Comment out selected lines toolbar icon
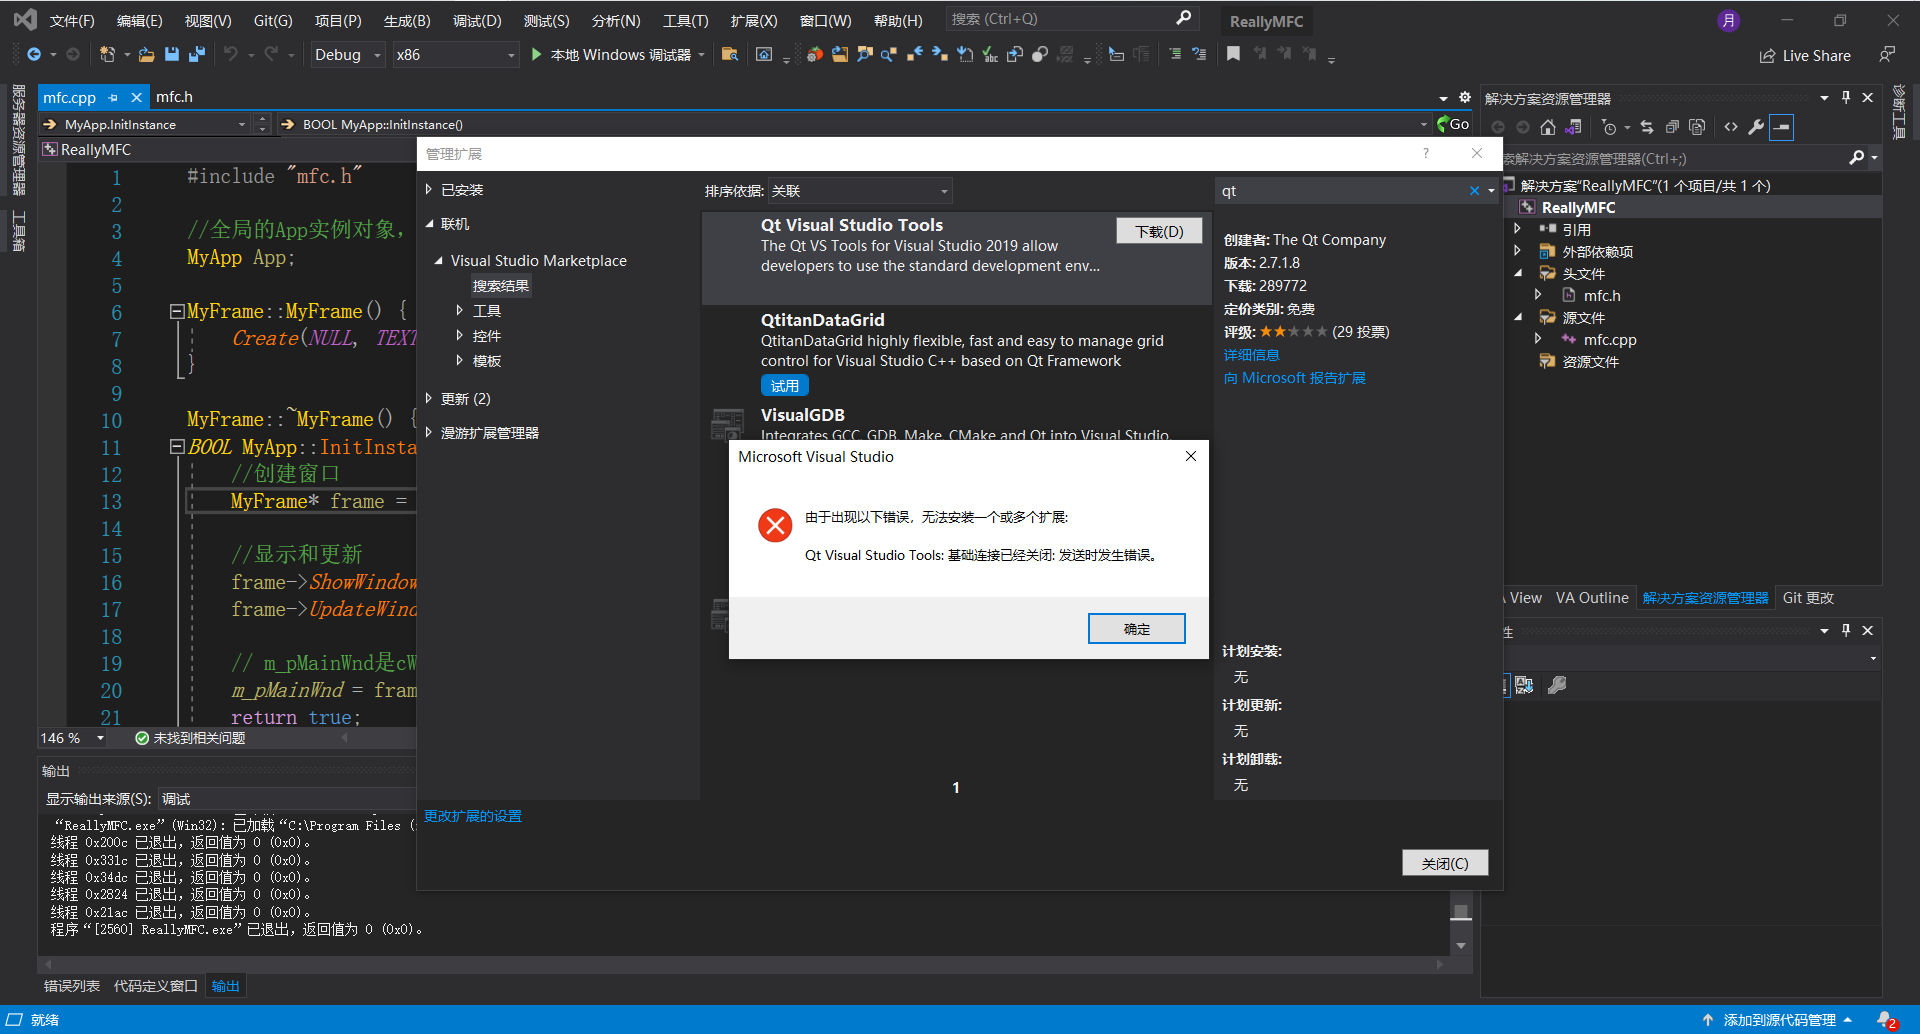Screen dimensions: 1920x1034 [x=1175, y=55]
